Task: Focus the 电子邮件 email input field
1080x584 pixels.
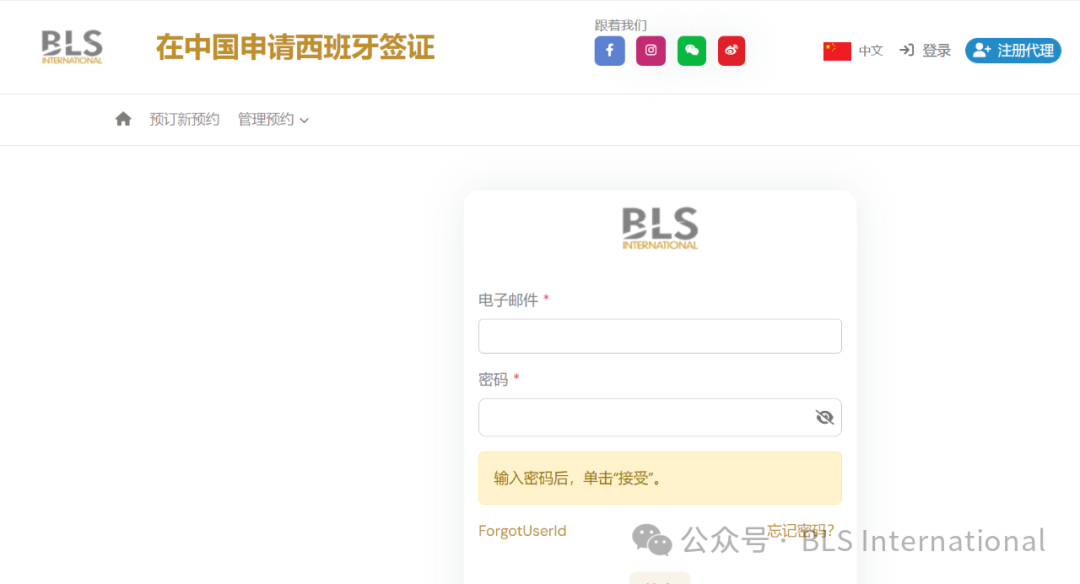Action: tap(660, 336)
